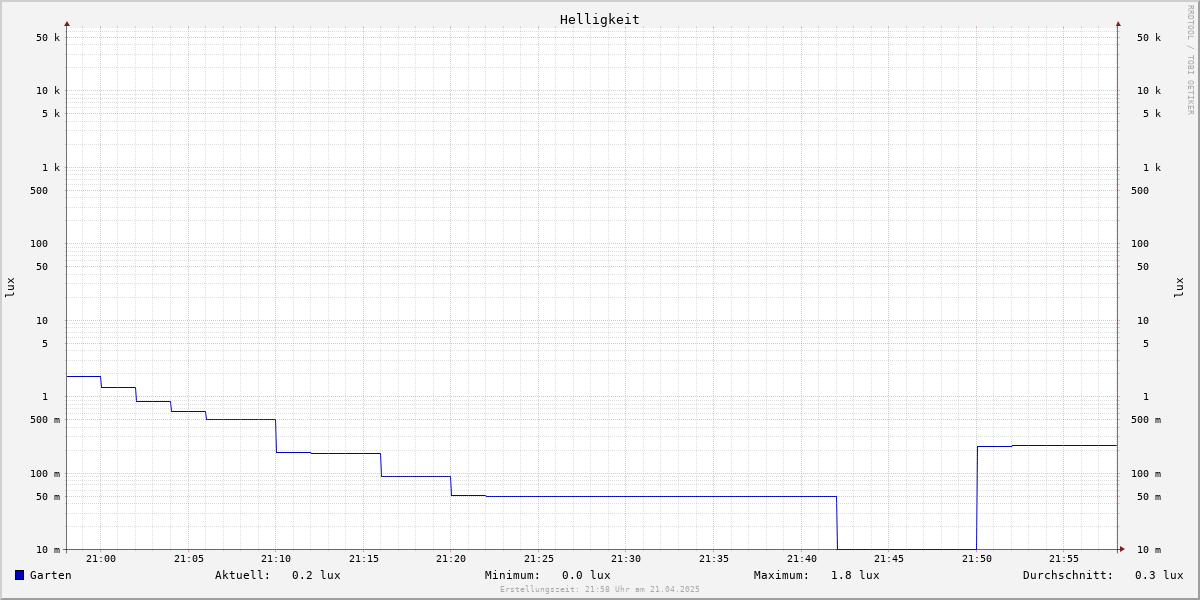Click the left axis 1 k label
This screenshot has height=600, width=1200.
[x=51, y=168]
